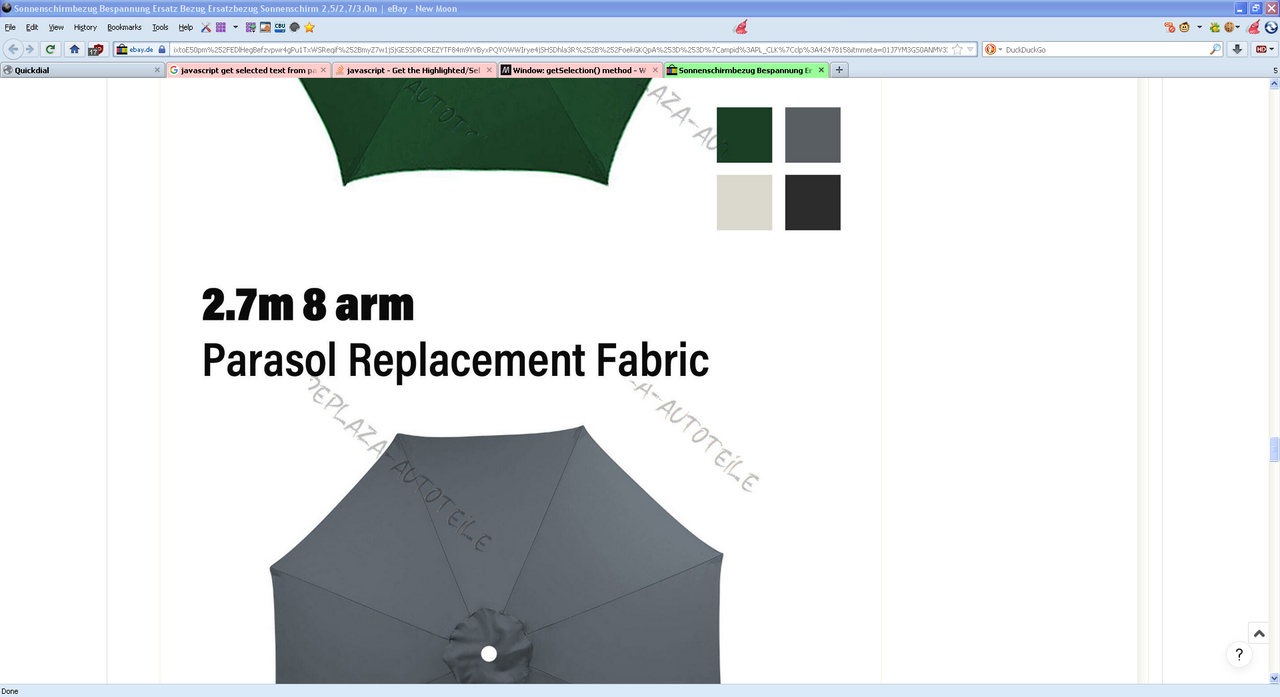Open a new tab with plus button

839,70
